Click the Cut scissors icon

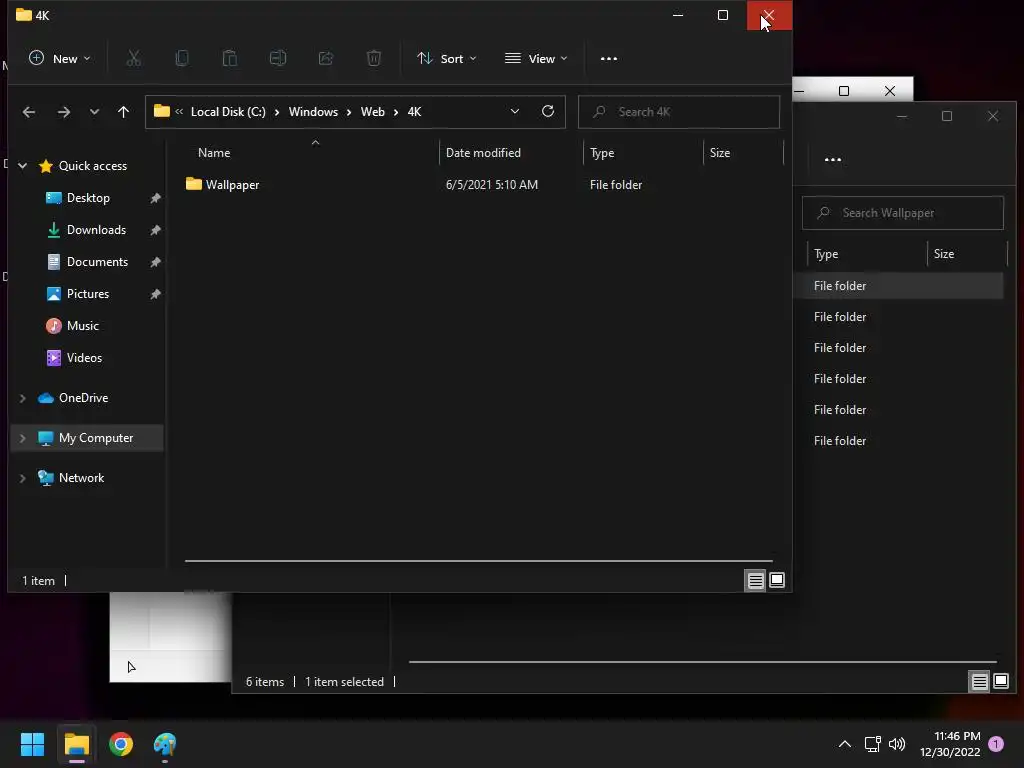click(134, 59)
